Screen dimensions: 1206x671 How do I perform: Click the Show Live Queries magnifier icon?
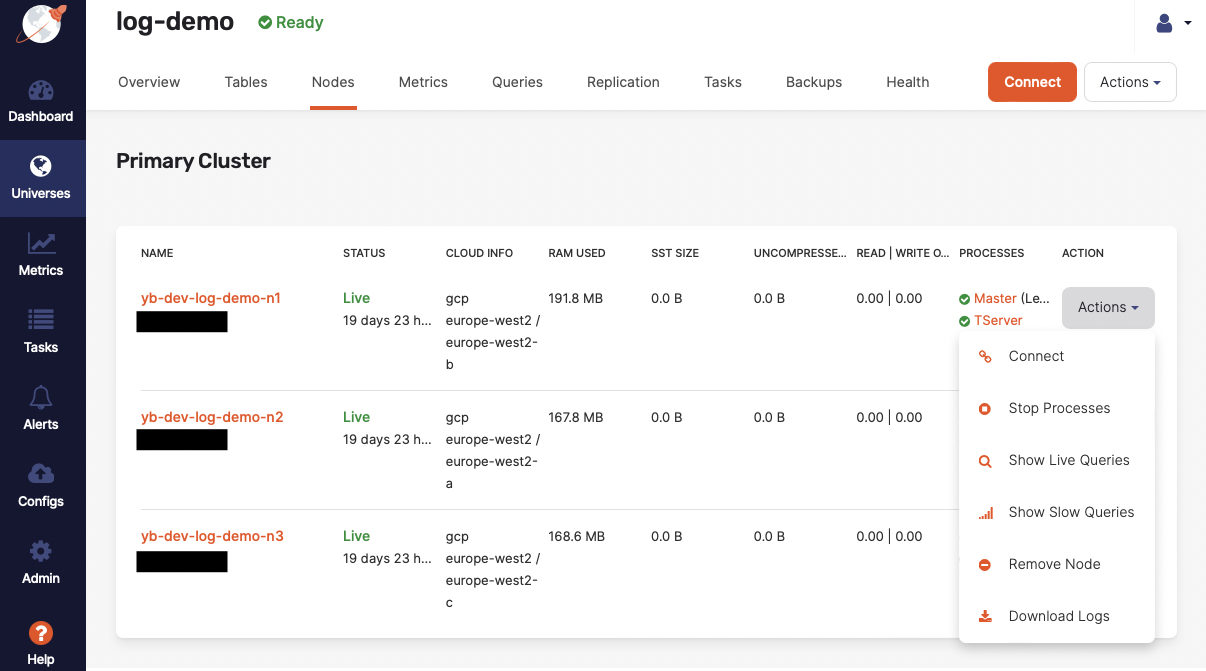(985, 460)
